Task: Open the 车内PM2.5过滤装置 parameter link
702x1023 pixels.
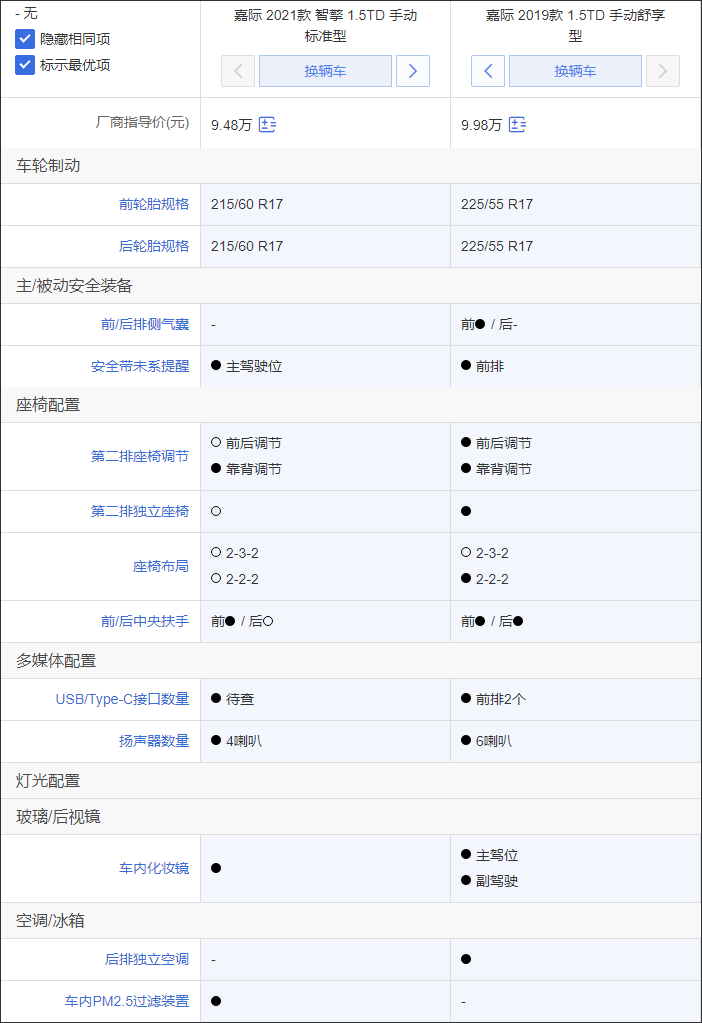Action: click(127, 1001)
